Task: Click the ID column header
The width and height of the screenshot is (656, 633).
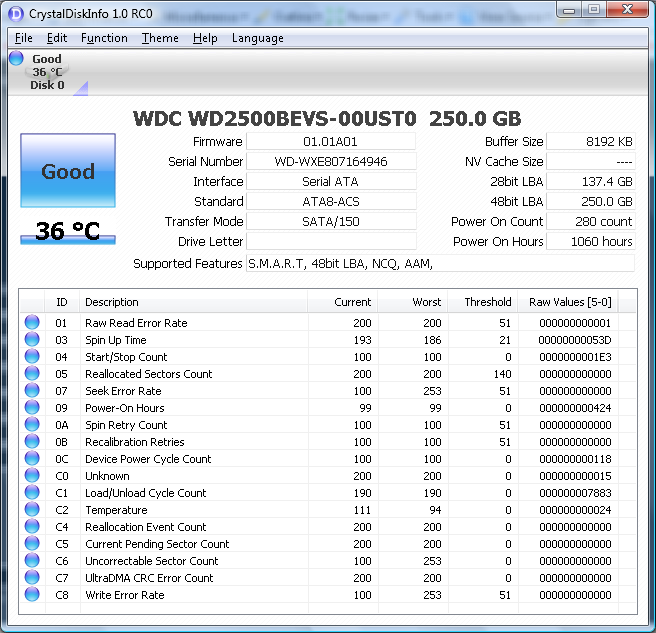Action: (62, 302)
